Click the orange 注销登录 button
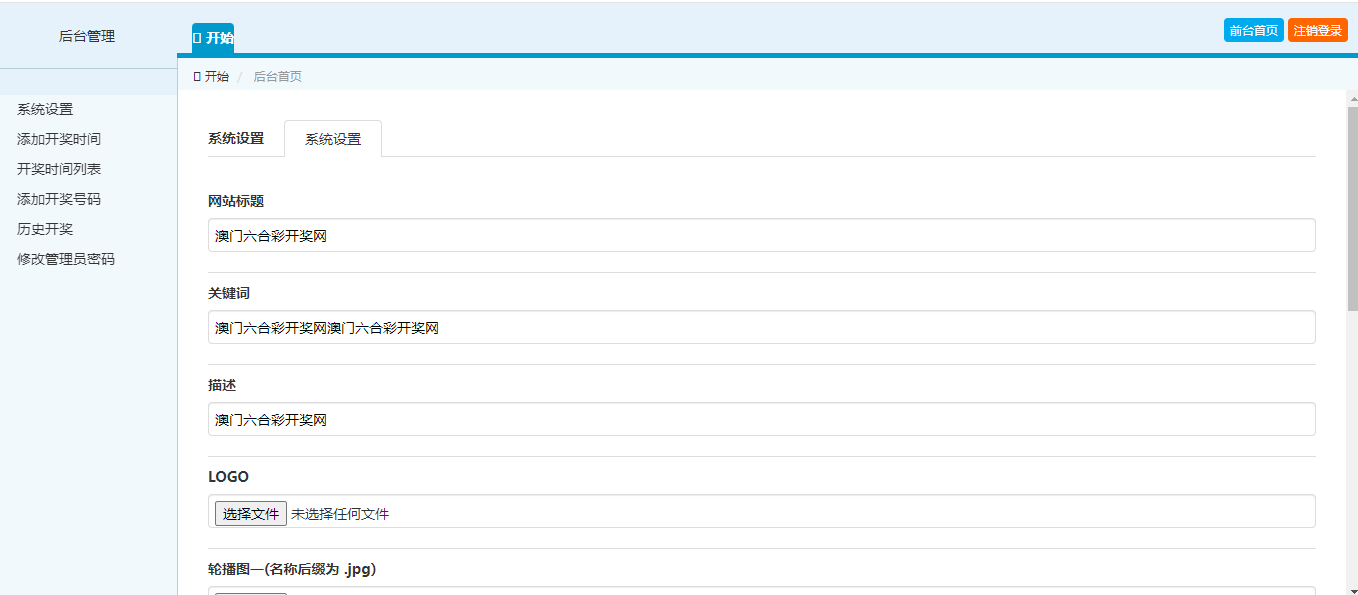This screenshot has width=1358, height=595. 1317,31
